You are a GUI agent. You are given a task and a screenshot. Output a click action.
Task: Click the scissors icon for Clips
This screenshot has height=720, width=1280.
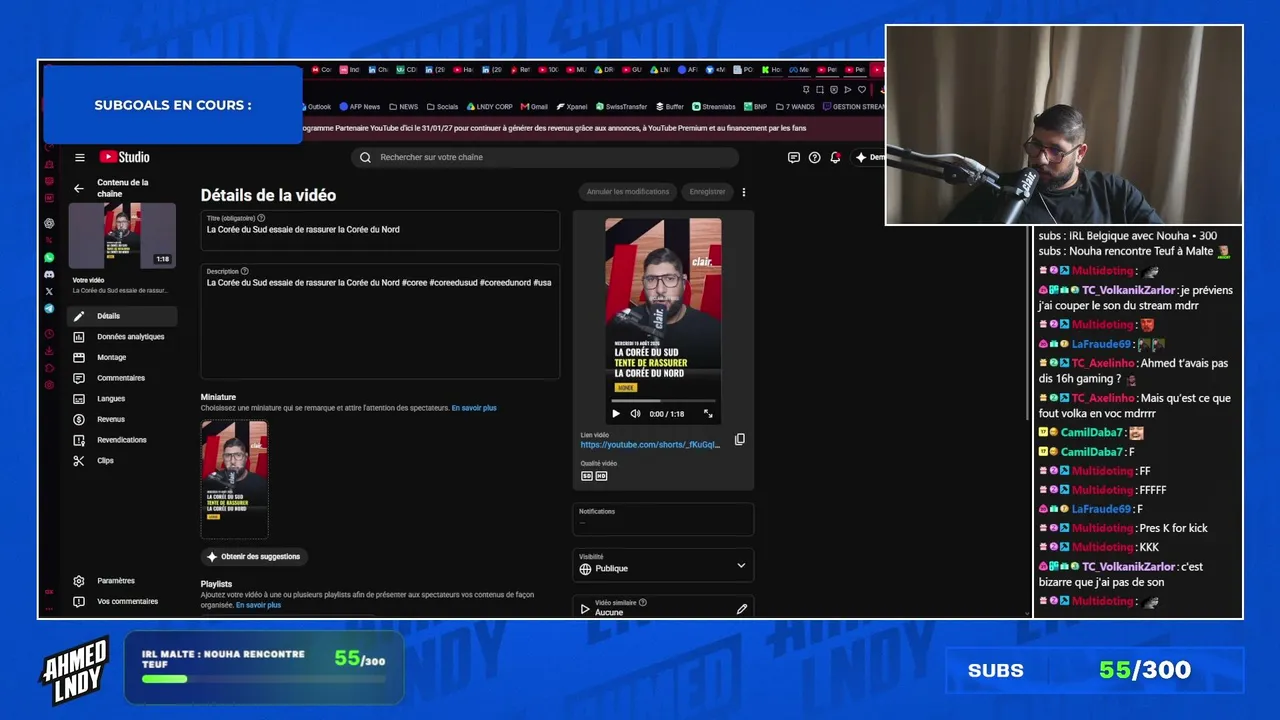point(79,461)
